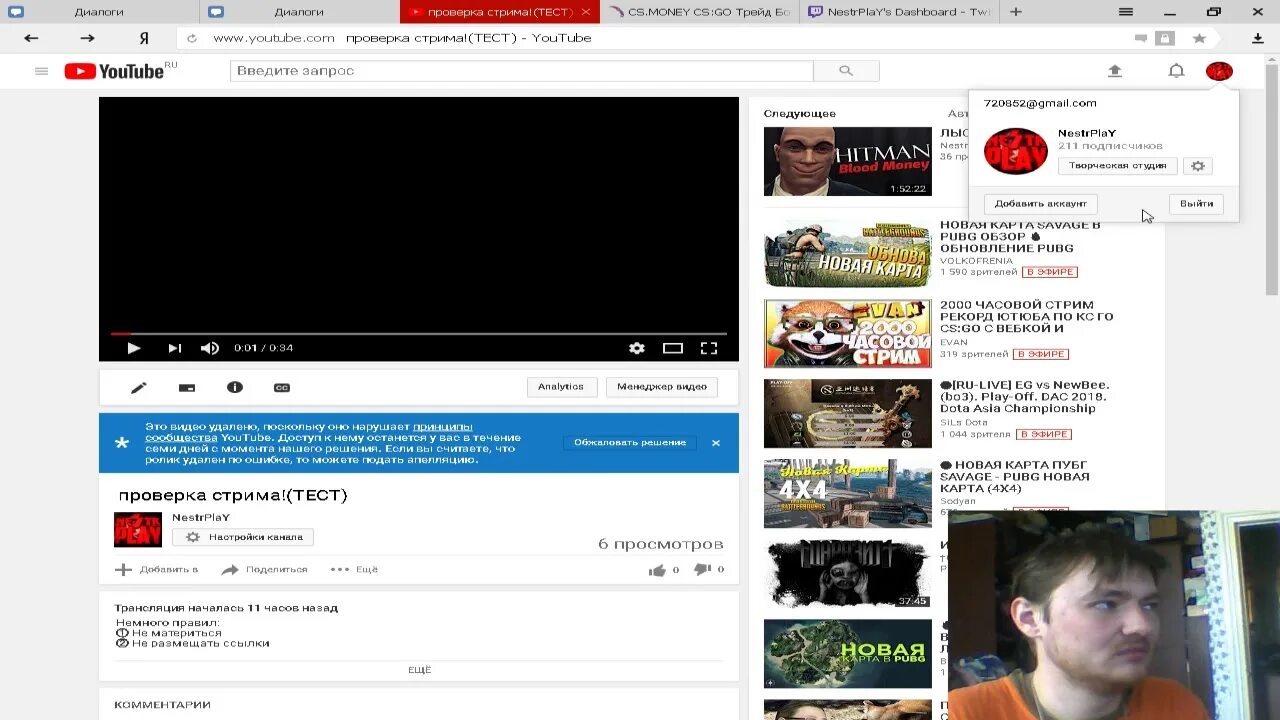Screen dimensions: 1280x720
Task: Go forward in browser
Action: [87, 38]
